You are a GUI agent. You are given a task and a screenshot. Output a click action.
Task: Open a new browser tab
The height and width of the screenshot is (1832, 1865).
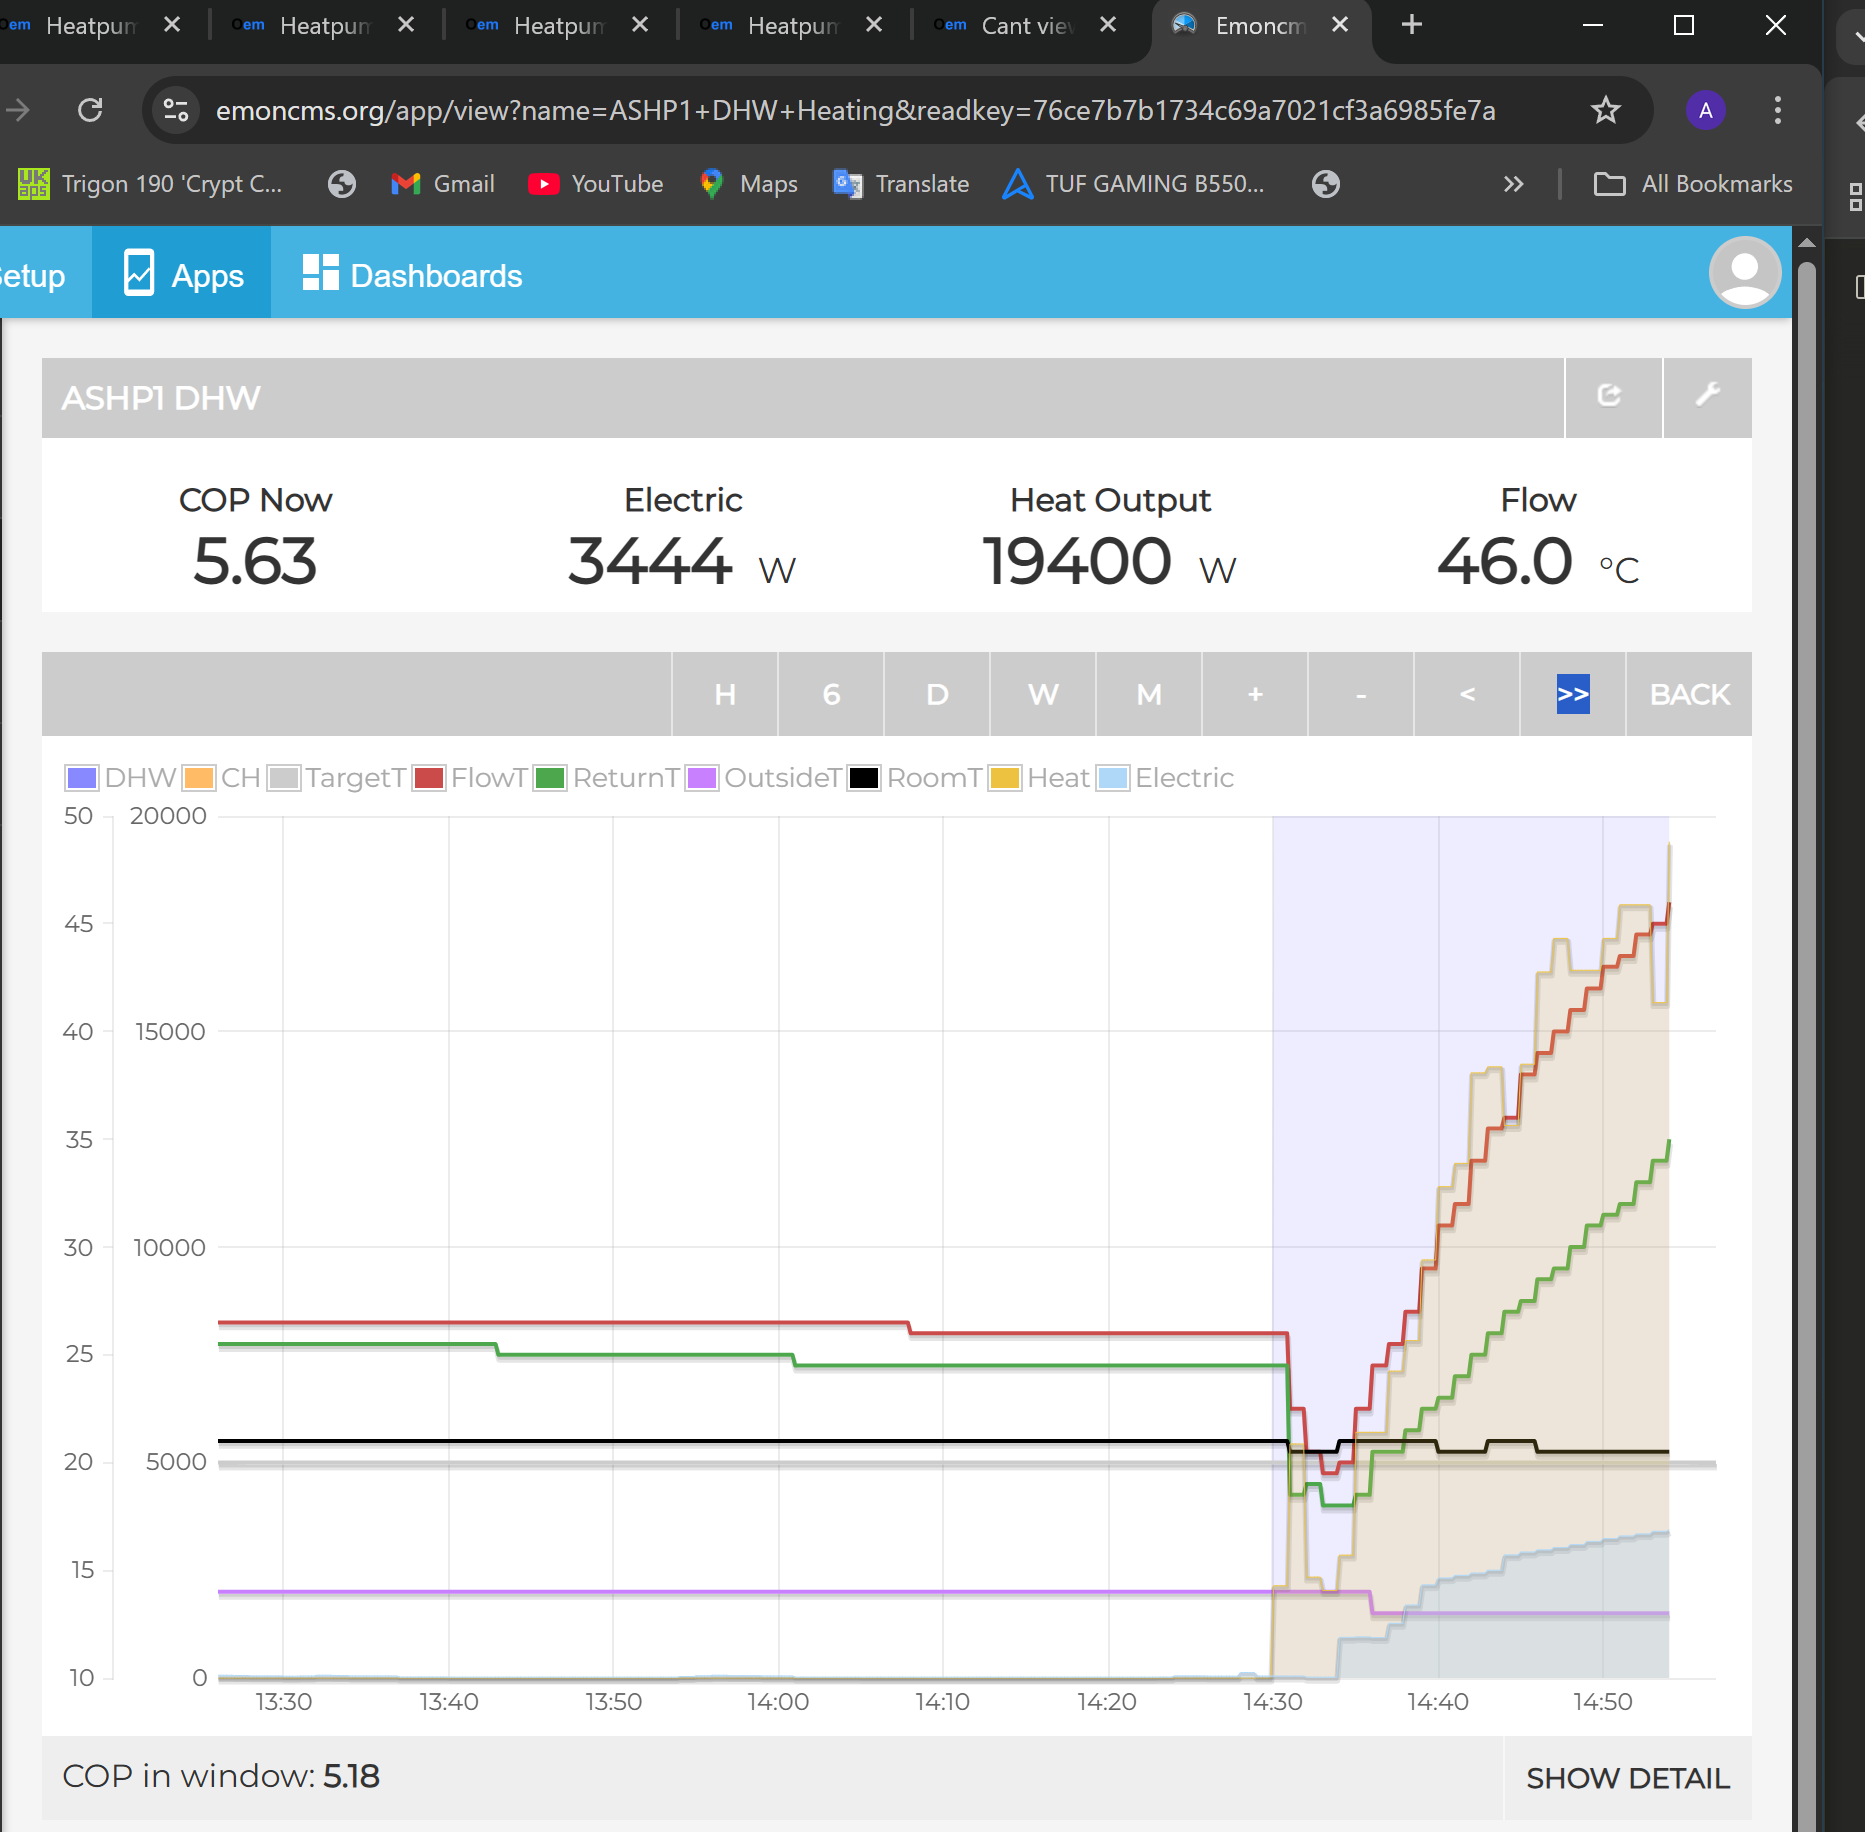click(1411, 25)
